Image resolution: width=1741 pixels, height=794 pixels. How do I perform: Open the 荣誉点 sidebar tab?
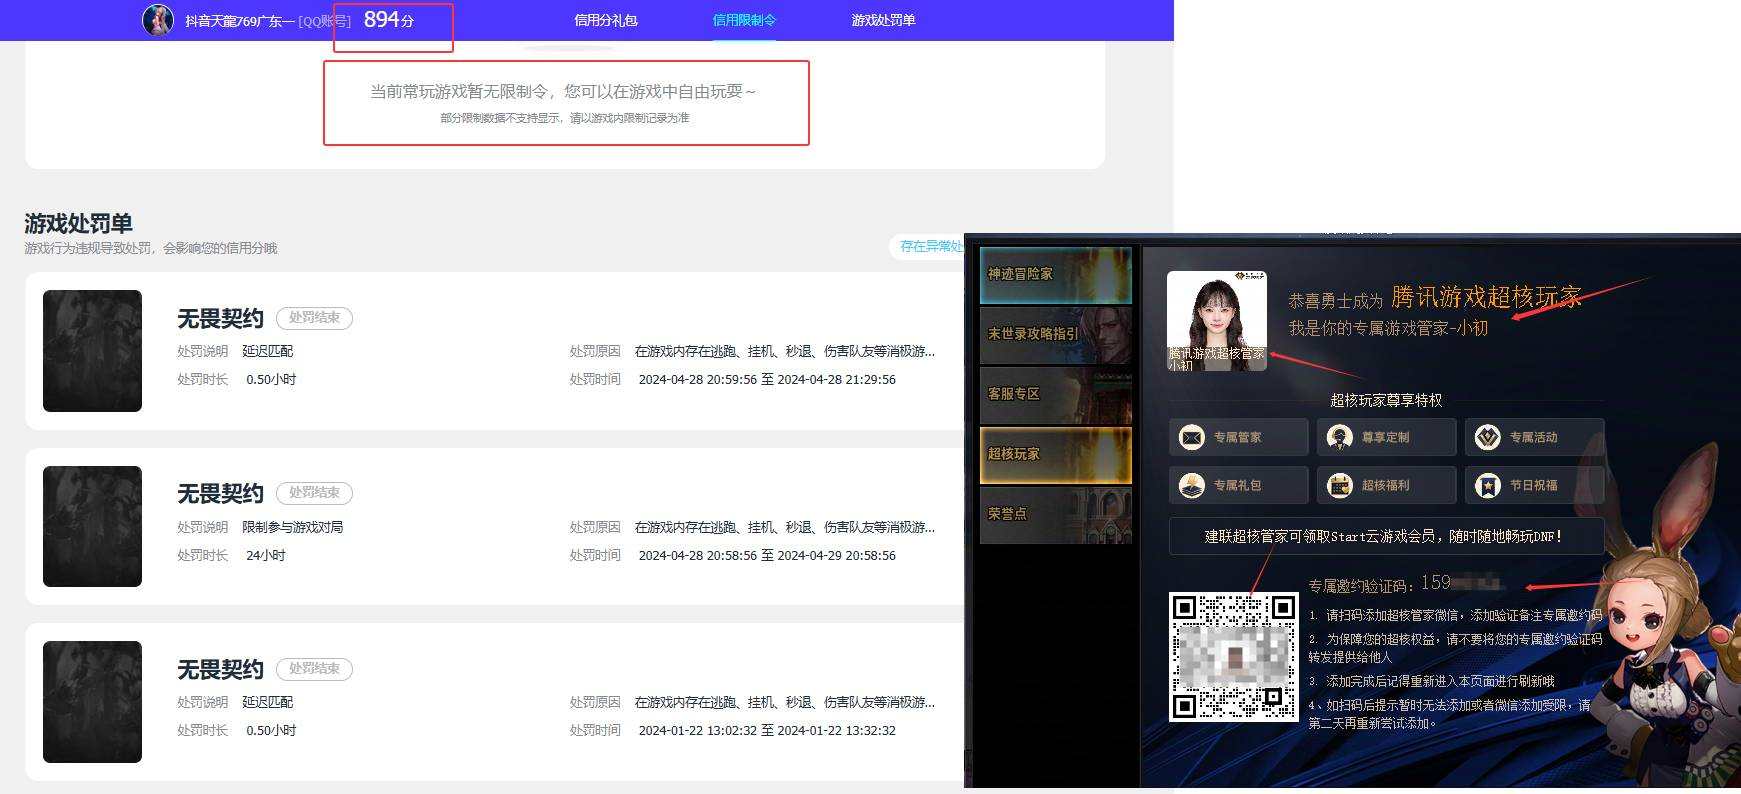tap(1056, 514)
